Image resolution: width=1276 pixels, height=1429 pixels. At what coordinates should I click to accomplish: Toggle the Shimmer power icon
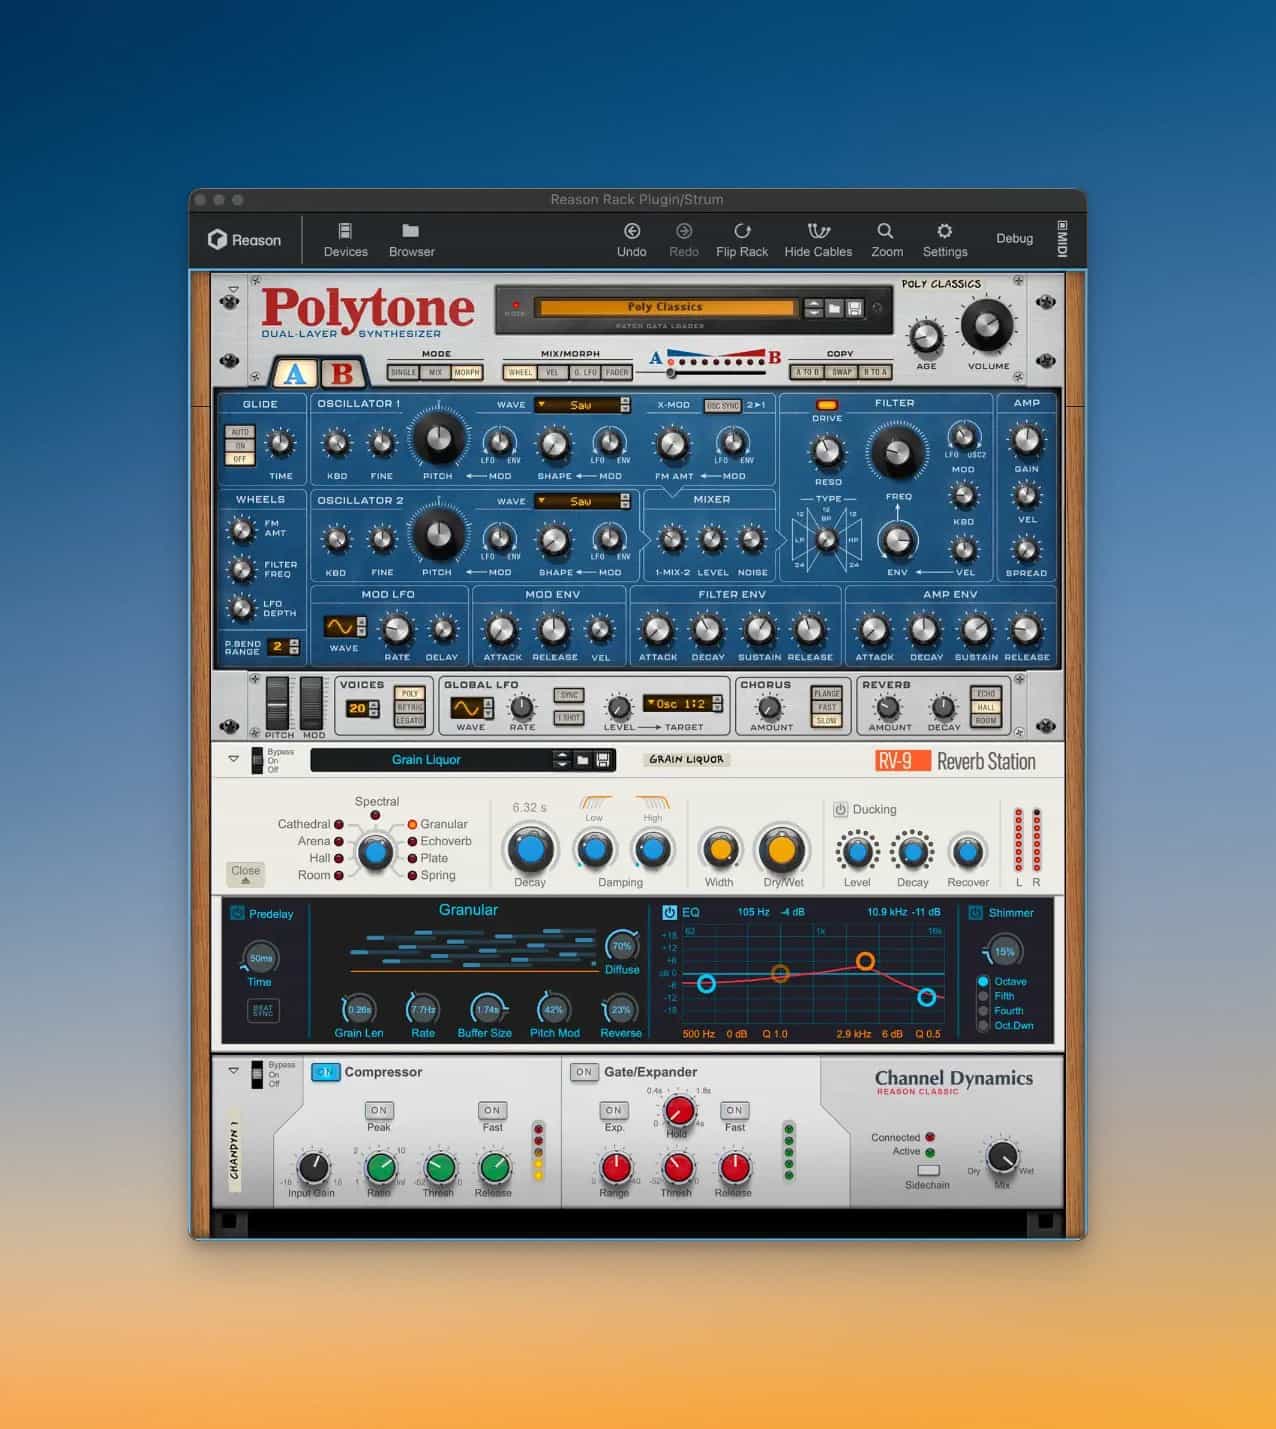[975, 912]
